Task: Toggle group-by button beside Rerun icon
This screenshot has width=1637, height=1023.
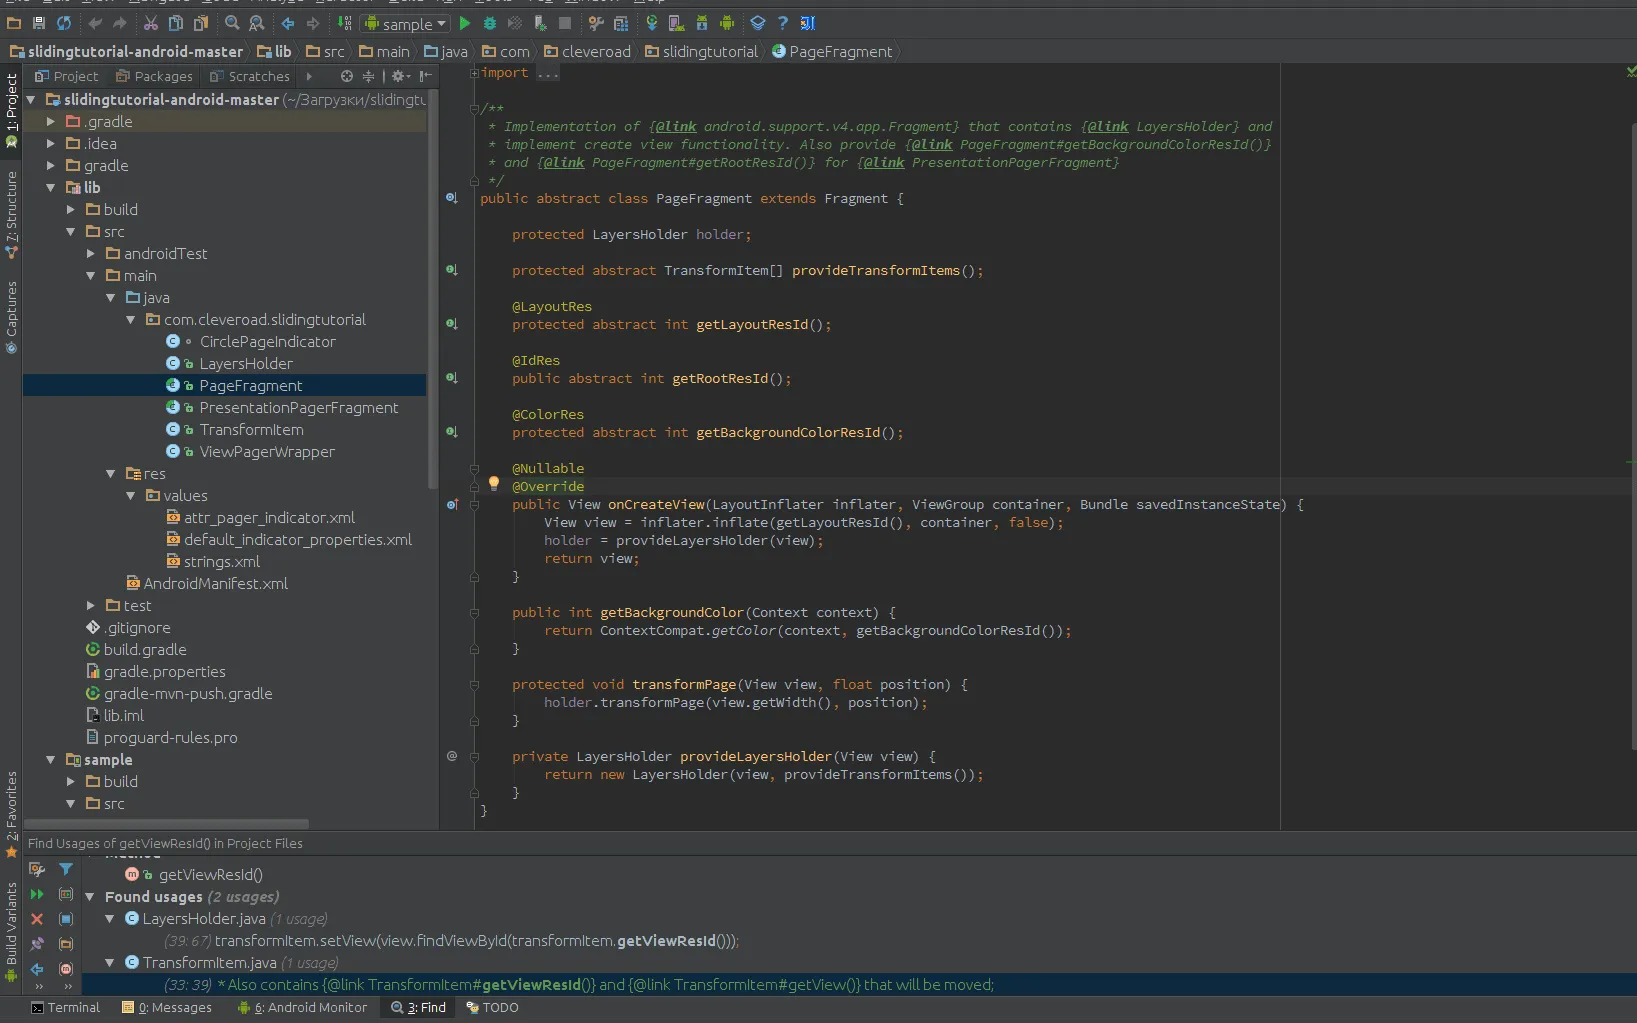Action: click(x=66, y=894)
